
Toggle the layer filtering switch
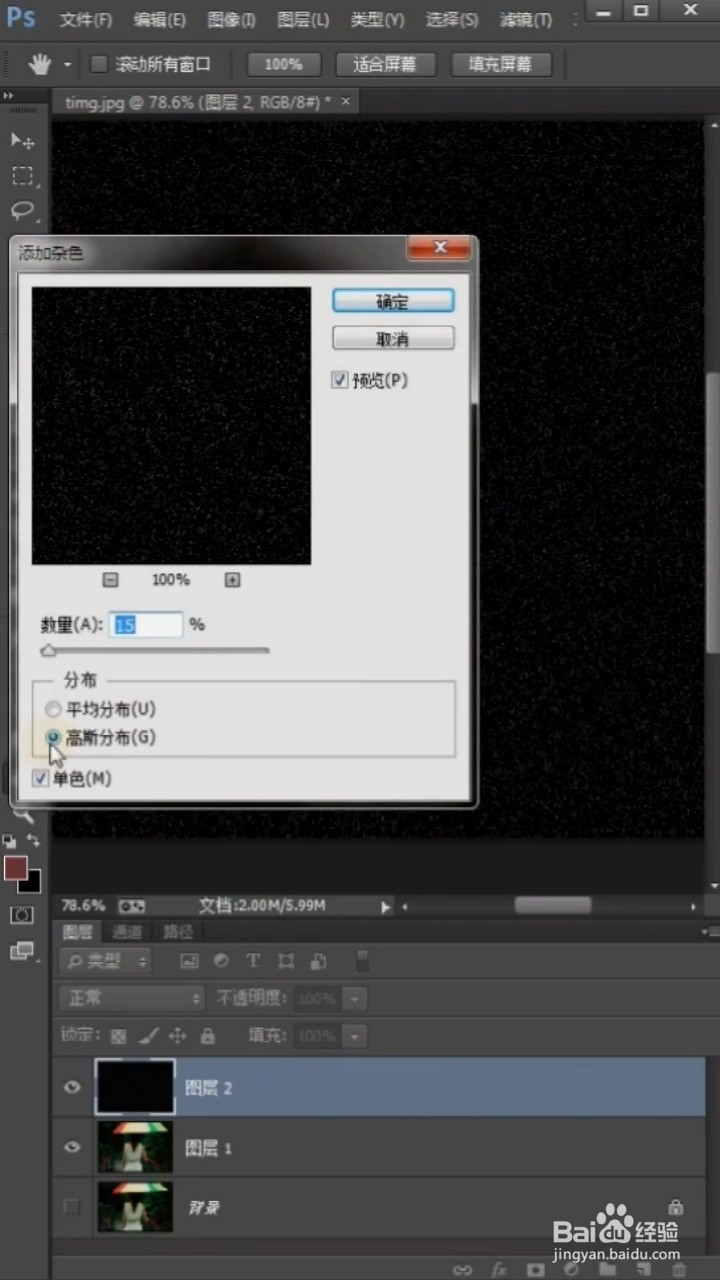click(x=362, y=961)
